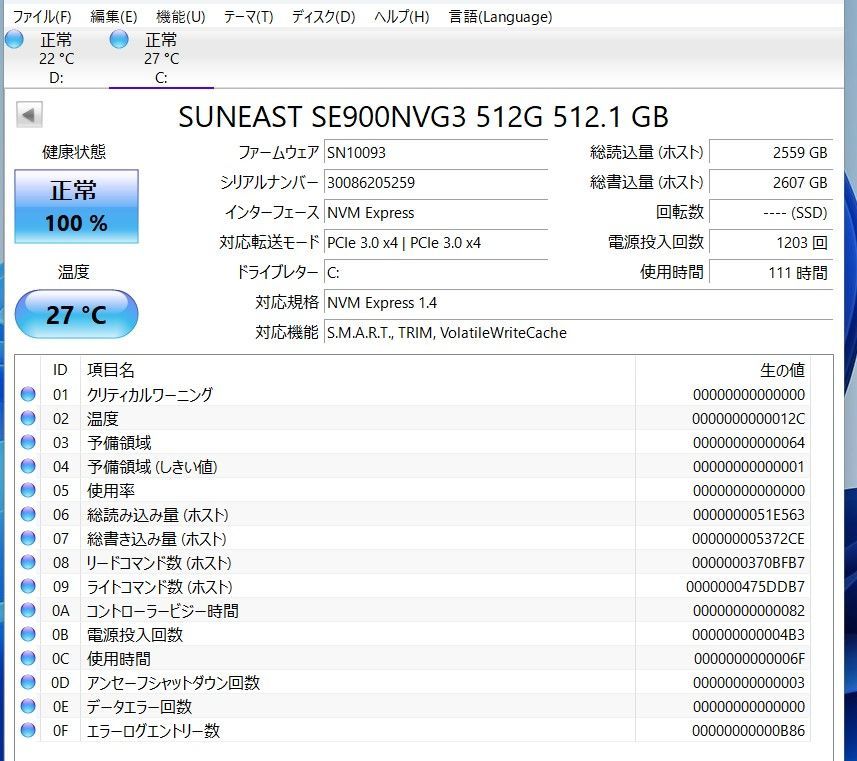
Task: Click the blue status orb for drive D:
Action: click(14, 39)
